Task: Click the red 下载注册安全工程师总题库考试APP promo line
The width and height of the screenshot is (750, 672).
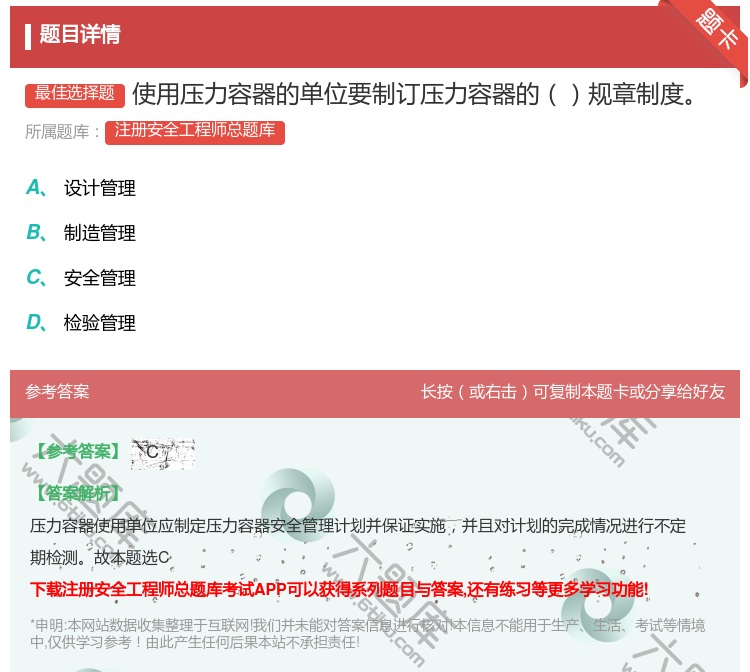Action: 339,589
